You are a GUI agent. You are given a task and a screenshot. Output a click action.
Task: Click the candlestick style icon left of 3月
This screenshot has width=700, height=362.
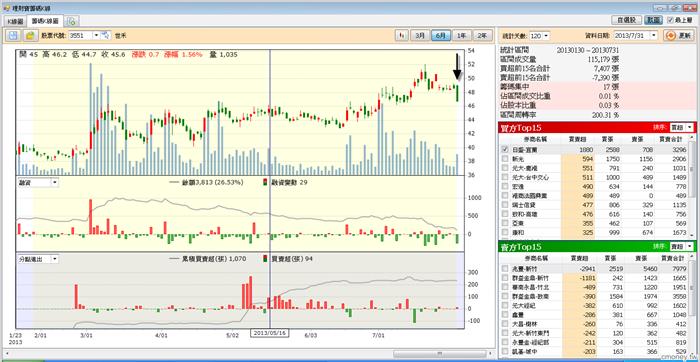point(402,35)
